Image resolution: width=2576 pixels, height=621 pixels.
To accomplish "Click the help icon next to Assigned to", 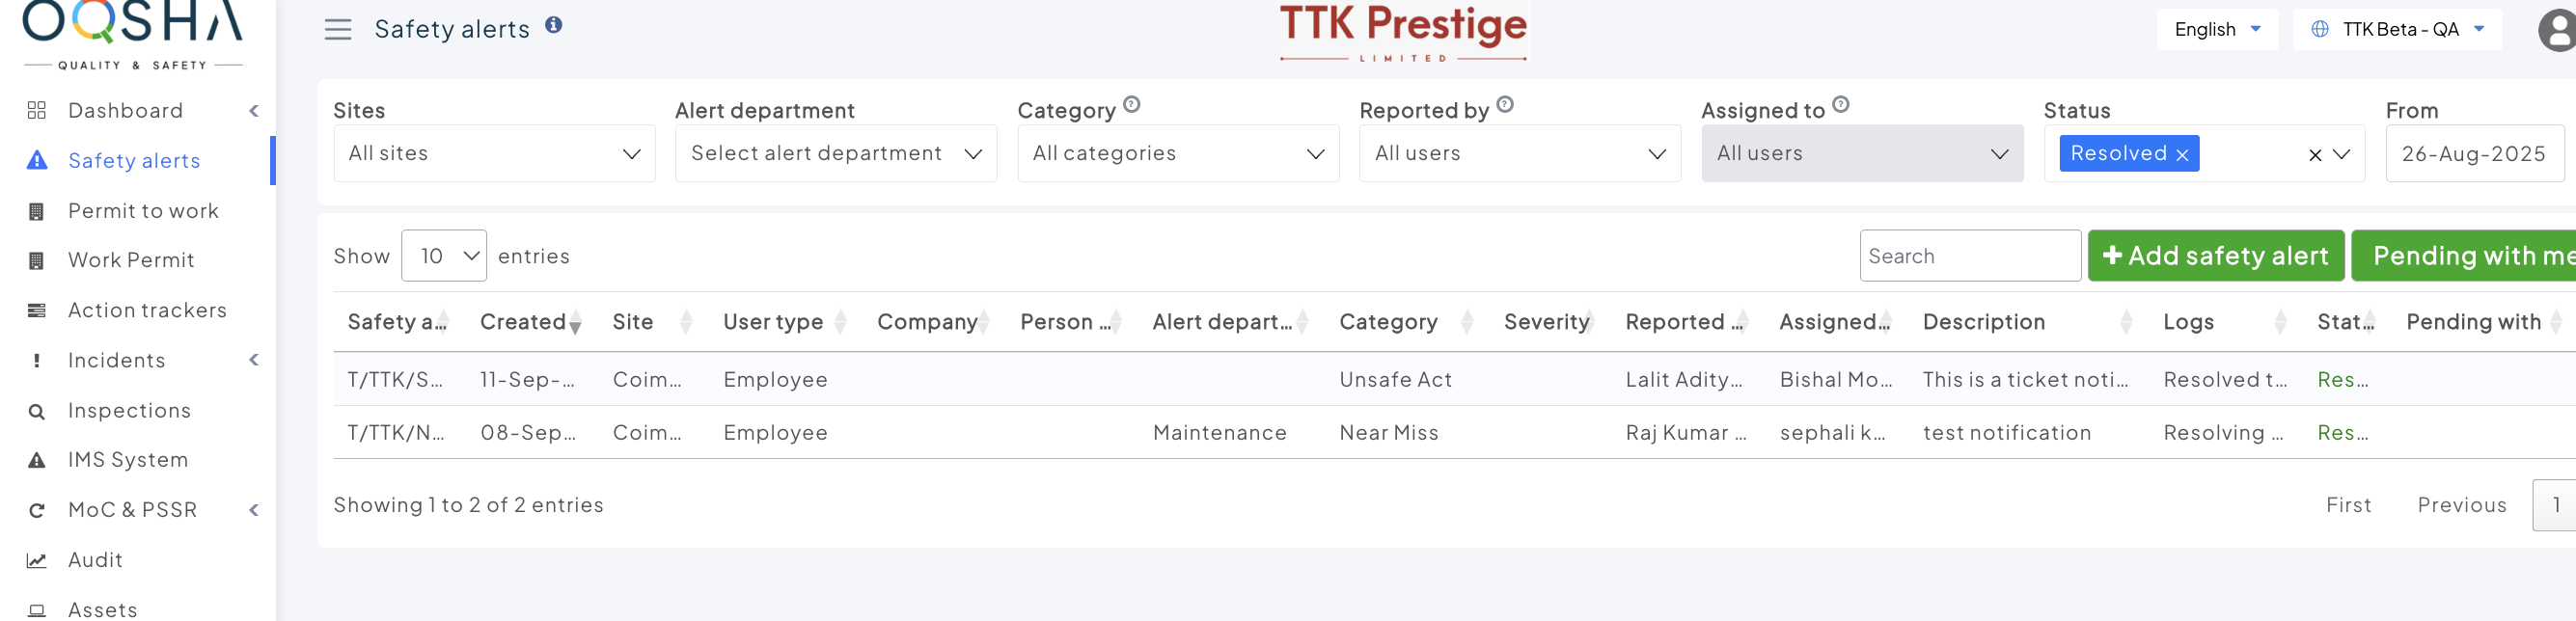I will [1840, 104].
